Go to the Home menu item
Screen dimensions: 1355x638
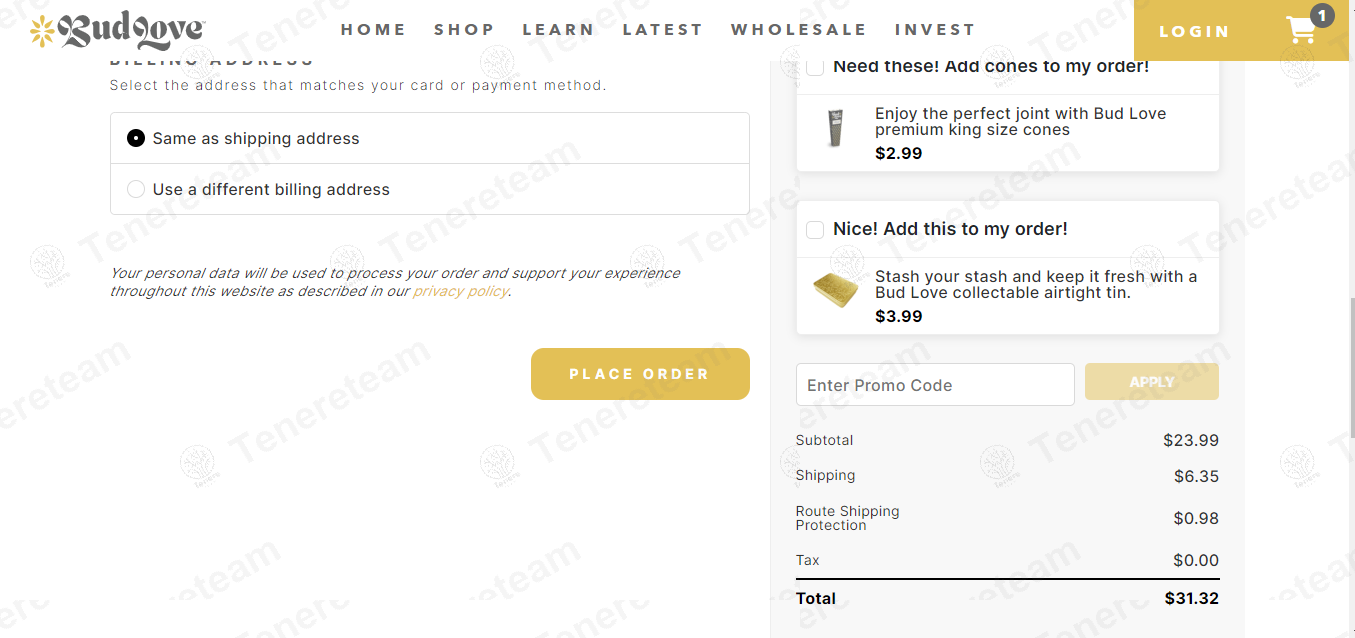pyautogui.click(x=373, y=30)
